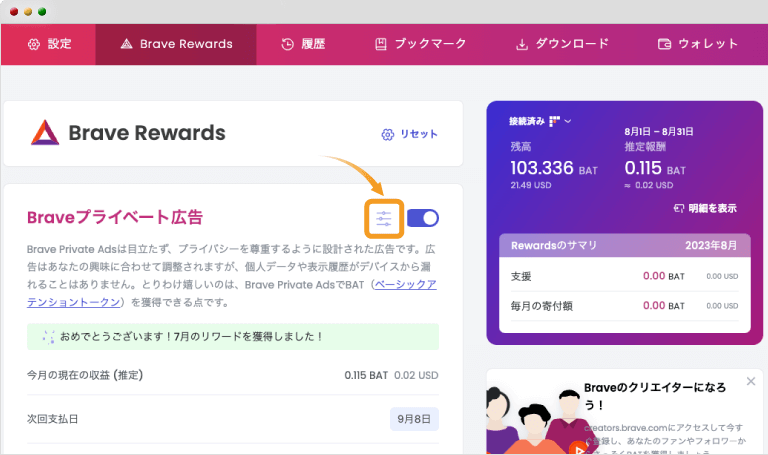Click the large BAT logo beside Brave Rewards
768x455 pixels.
point(45,133)
